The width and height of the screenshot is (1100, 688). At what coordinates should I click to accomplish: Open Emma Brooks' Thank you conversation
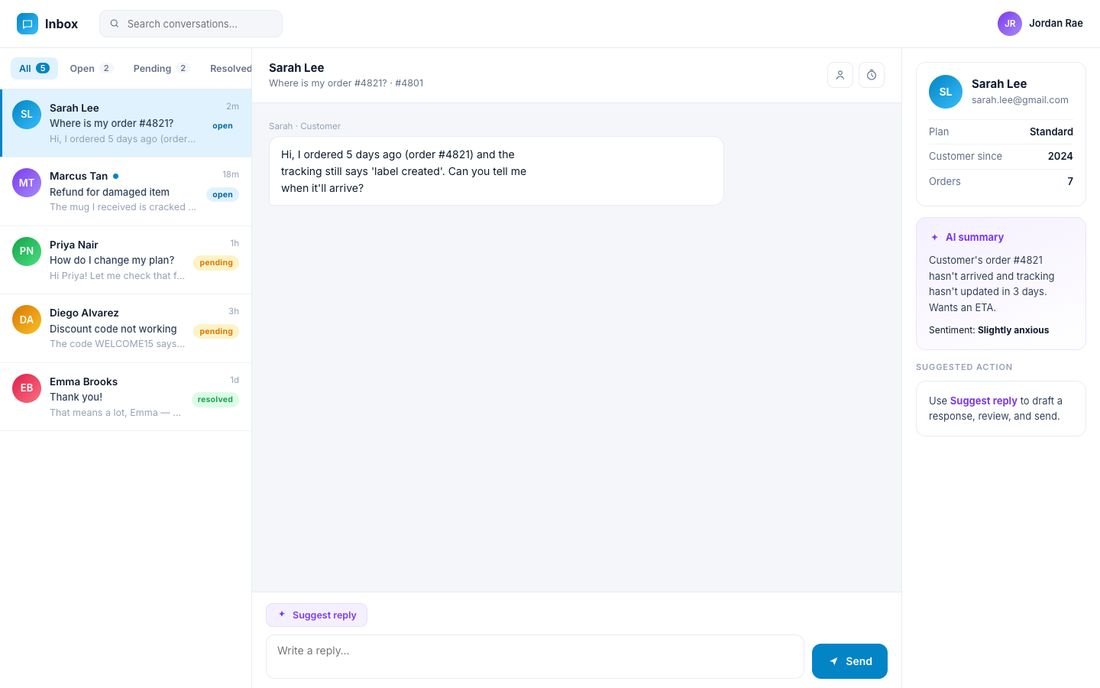click(x=126, y=397)
